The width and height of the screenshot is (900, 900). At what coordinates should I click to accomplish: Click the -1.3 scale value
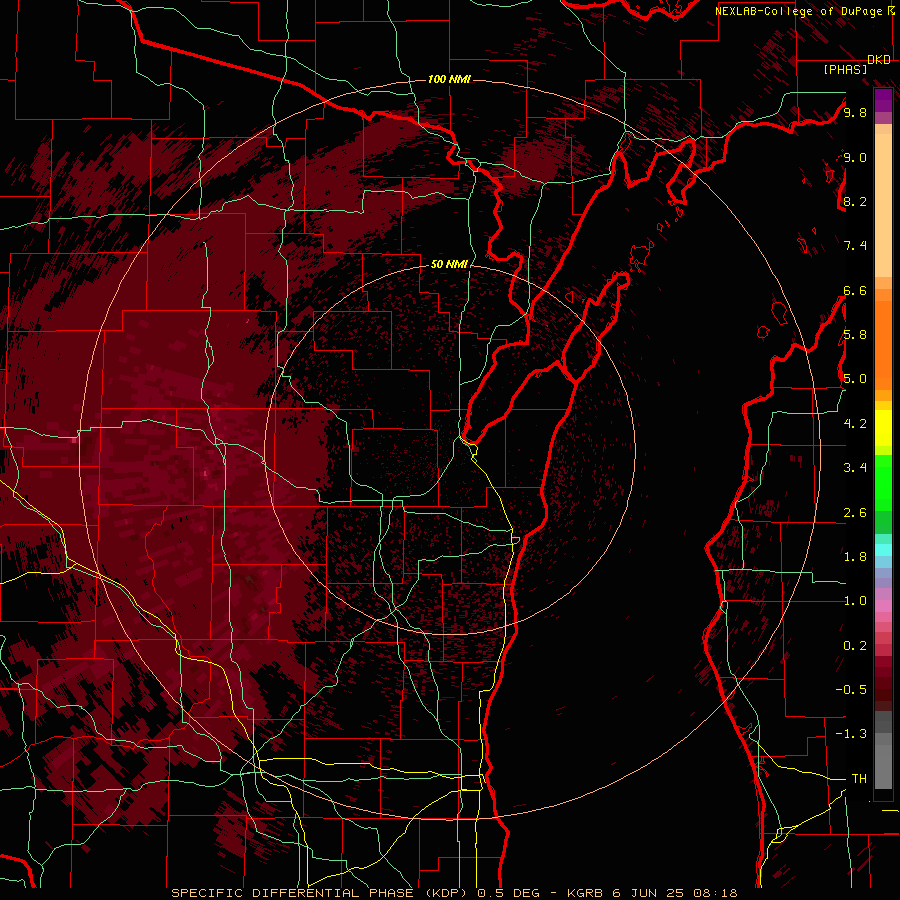click(851, 734)
